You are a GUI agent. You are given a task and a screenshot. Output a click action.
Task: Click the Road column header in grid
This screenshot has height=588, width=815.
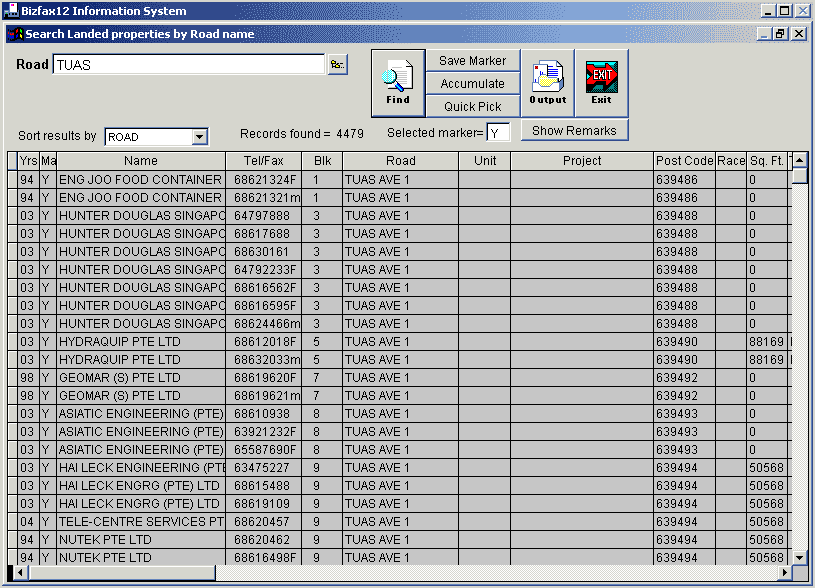[x=401, y=161]
